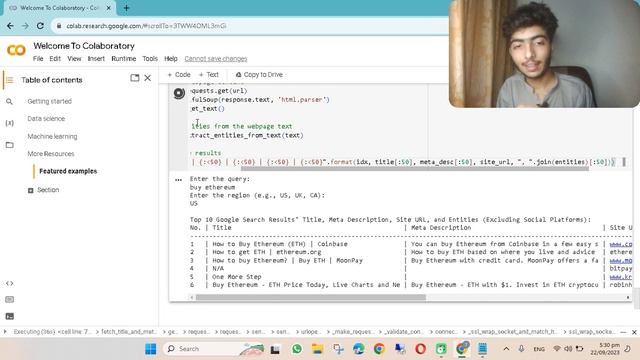The width and height of the screenshot is (640, 360).
Task: Click 'How to get ETH | ethereum.org' row
Action: (x=267, y=252)
